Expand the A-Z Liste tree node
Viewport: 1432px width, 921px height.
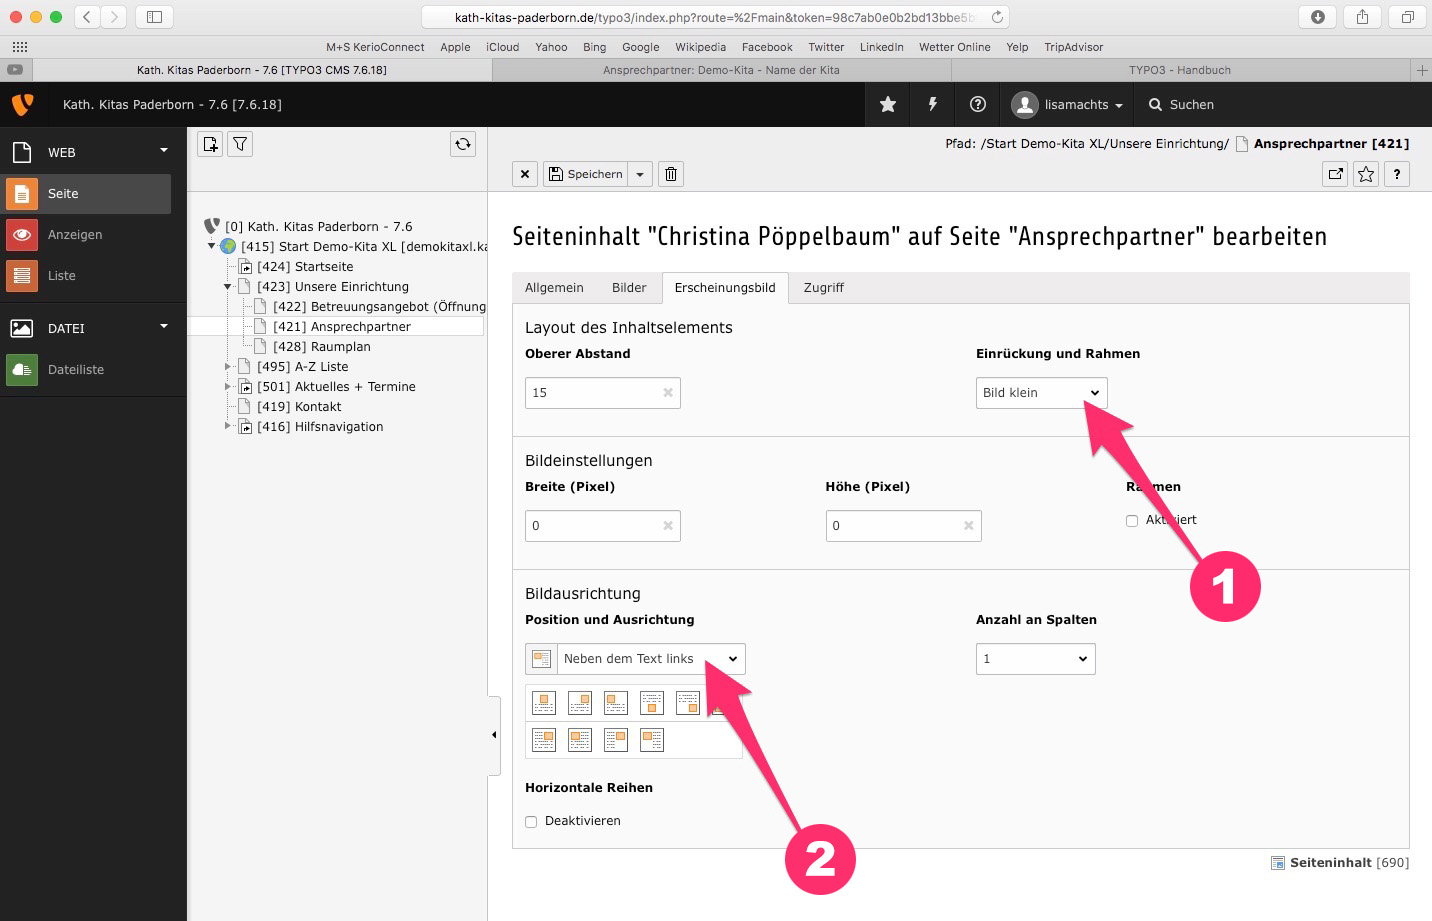tap(228, 367)
